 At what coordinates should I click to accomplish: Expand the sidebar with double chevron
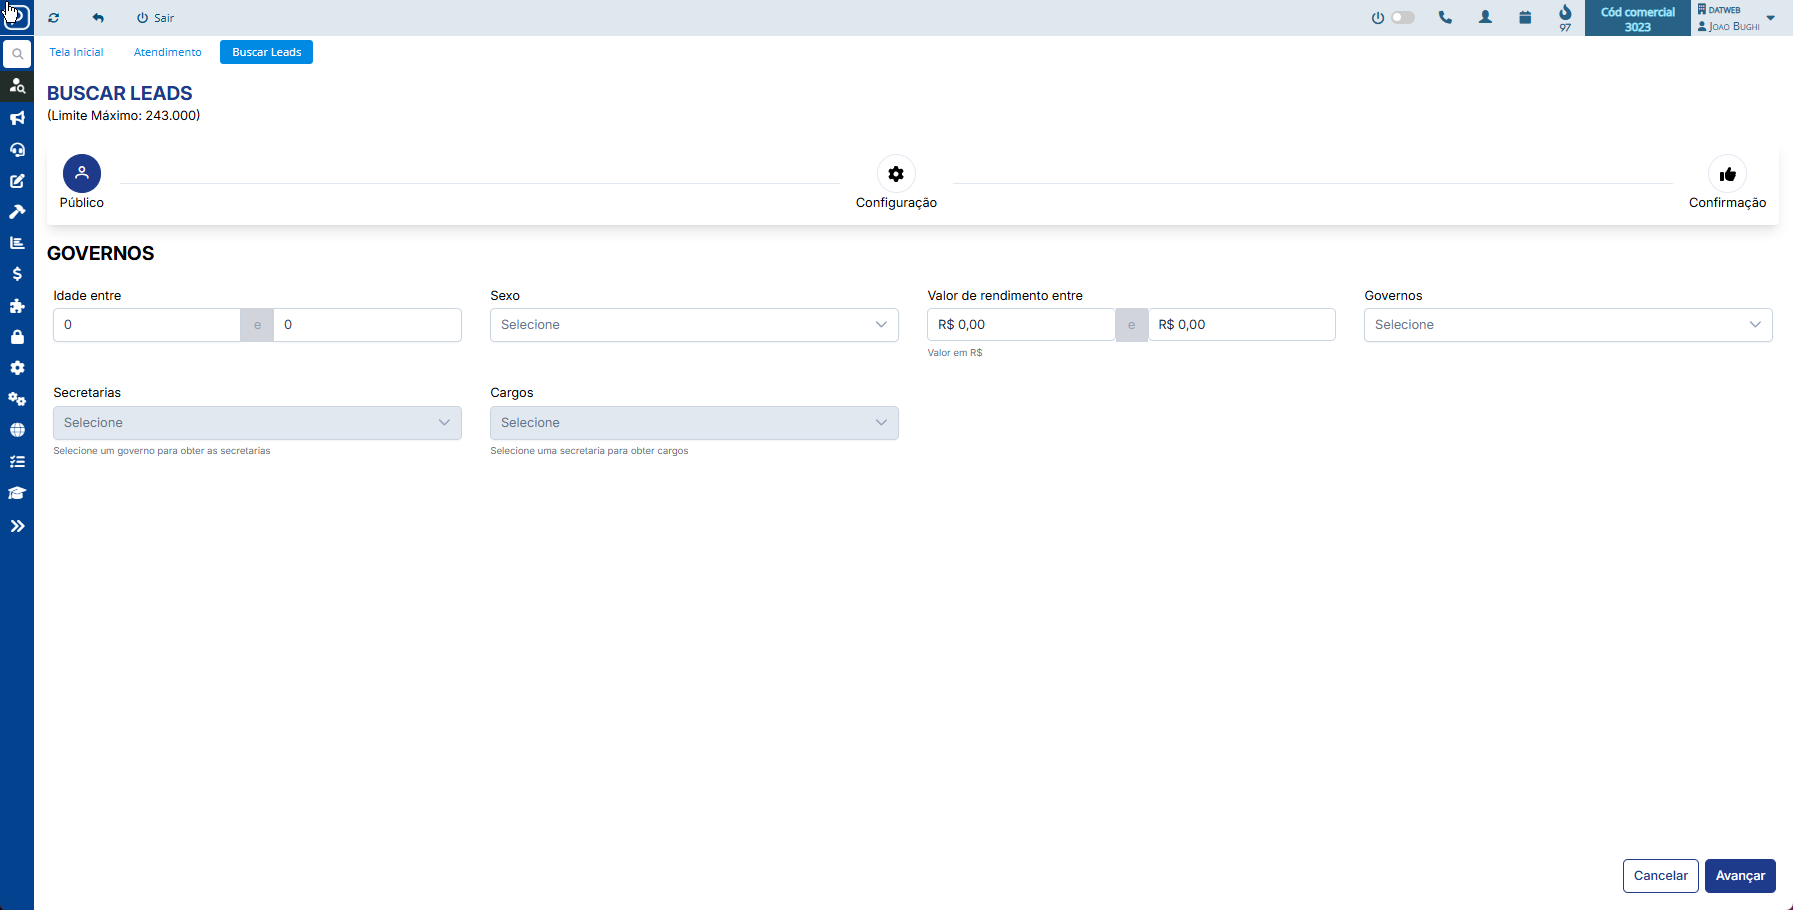(17, 526)
